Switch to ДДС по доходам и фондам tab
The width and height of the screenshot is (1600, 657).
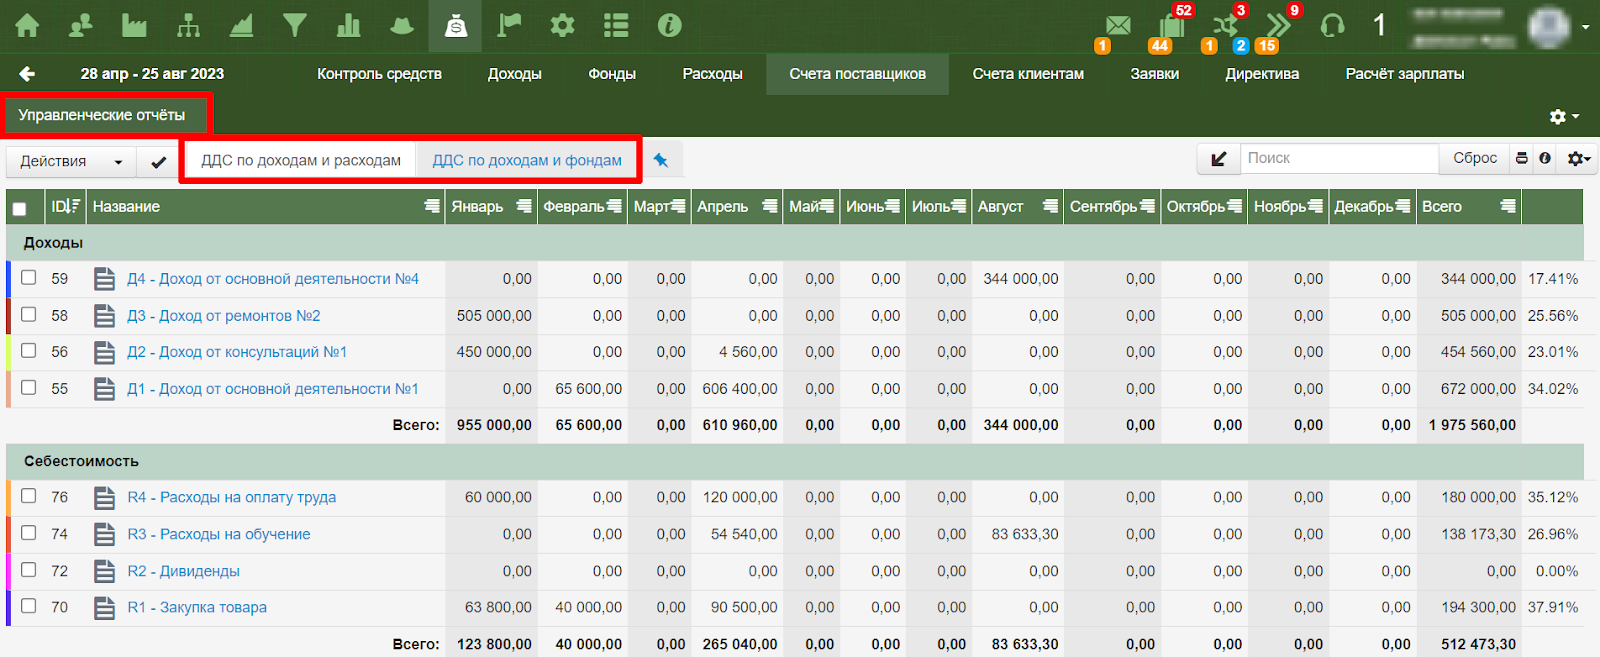(527, 160)
